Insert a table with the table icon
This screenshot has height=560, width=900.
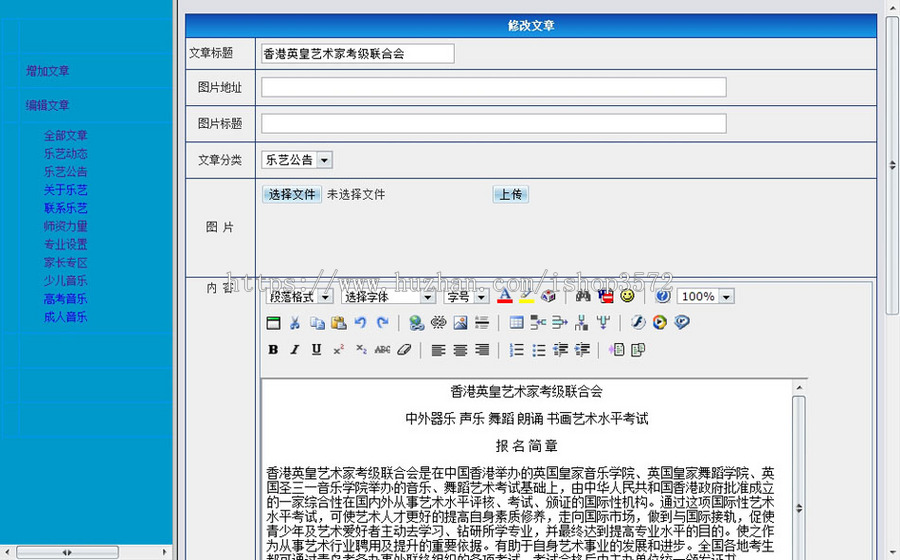click(x=517, y=323)
